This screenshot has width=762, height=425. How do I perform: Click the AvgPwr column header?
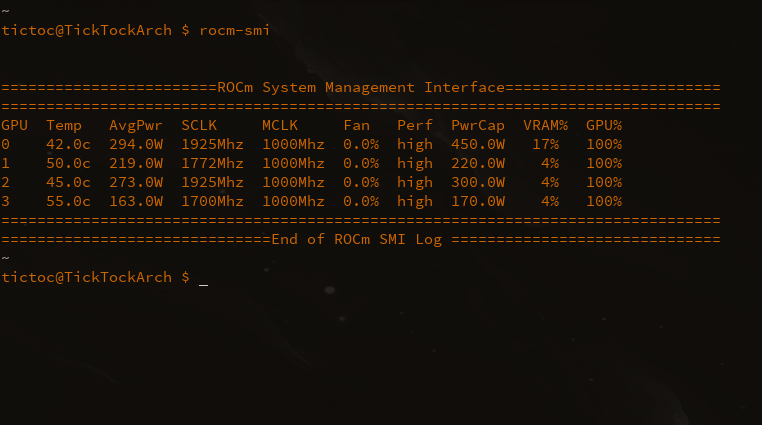pos(136,126)
